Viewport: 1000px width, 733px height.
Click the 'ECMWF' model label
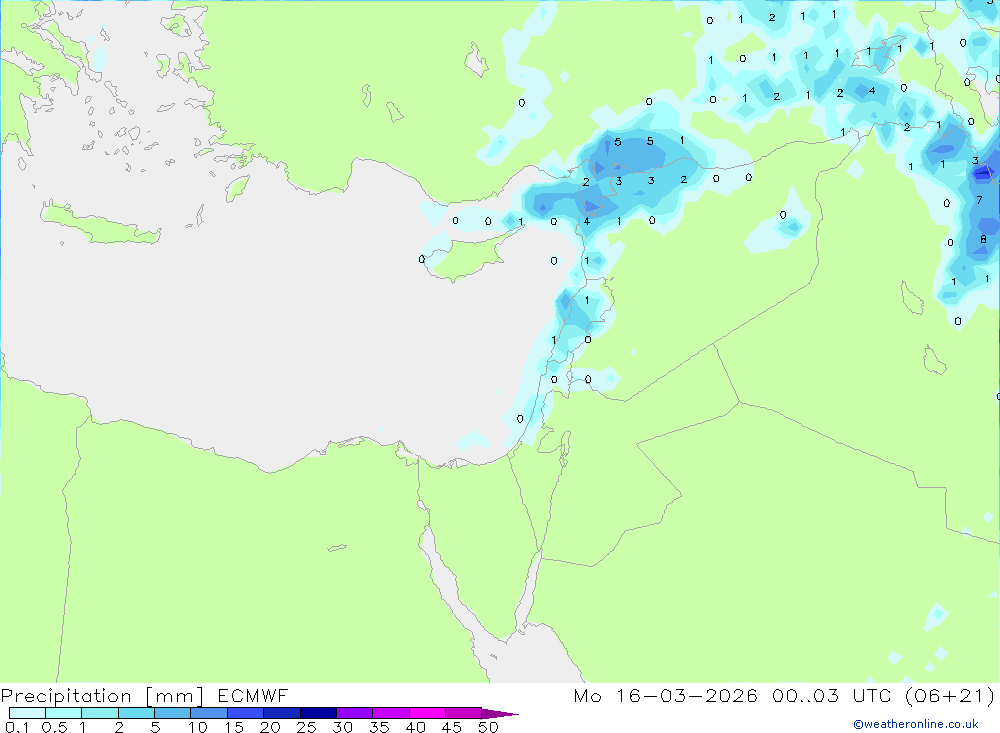click(x=253, y=695)
